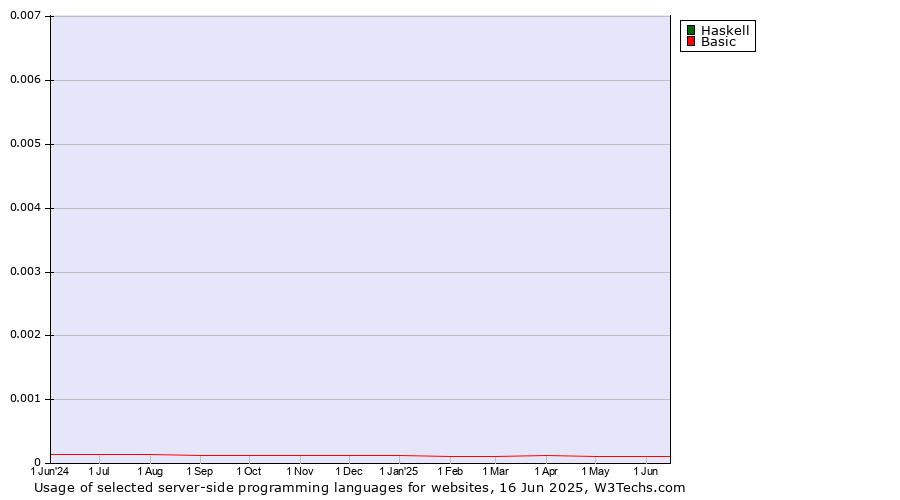Click the 0.003 y-axis label
The width and height of the screenshot is (900, 500).
coord(25,272)
